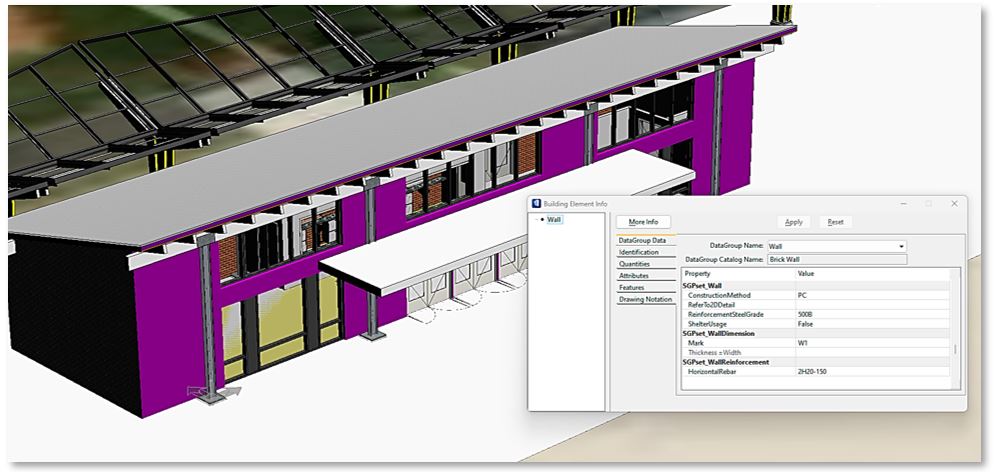Switch to the Identification tab

638,253
